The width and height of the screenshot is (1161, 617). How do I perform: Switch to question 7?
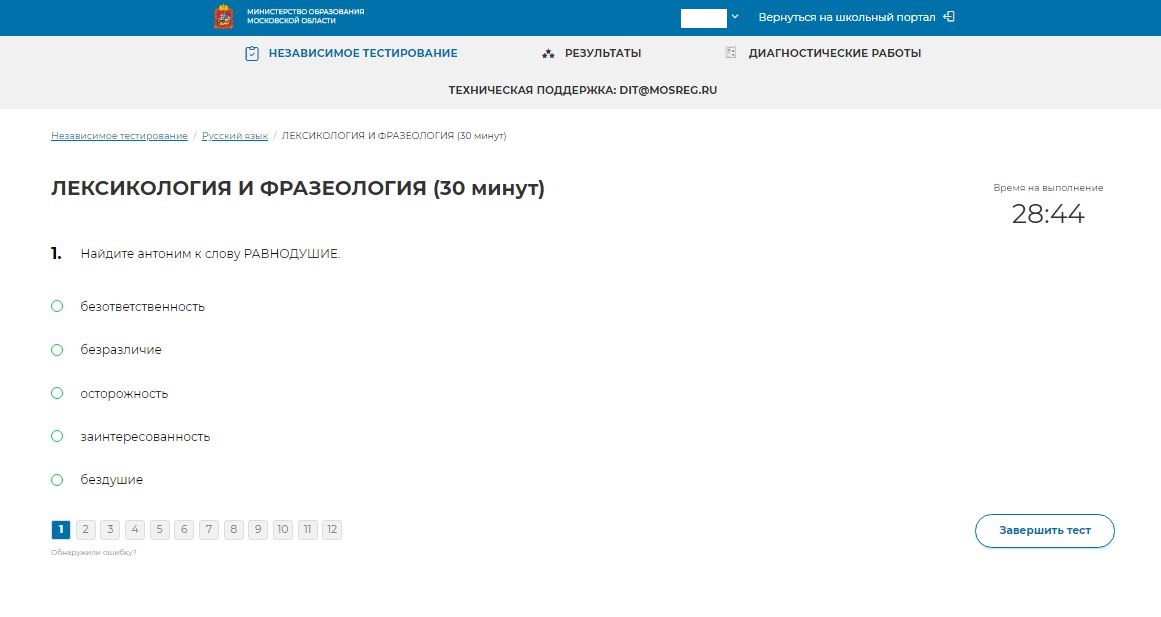coord(209,530)
